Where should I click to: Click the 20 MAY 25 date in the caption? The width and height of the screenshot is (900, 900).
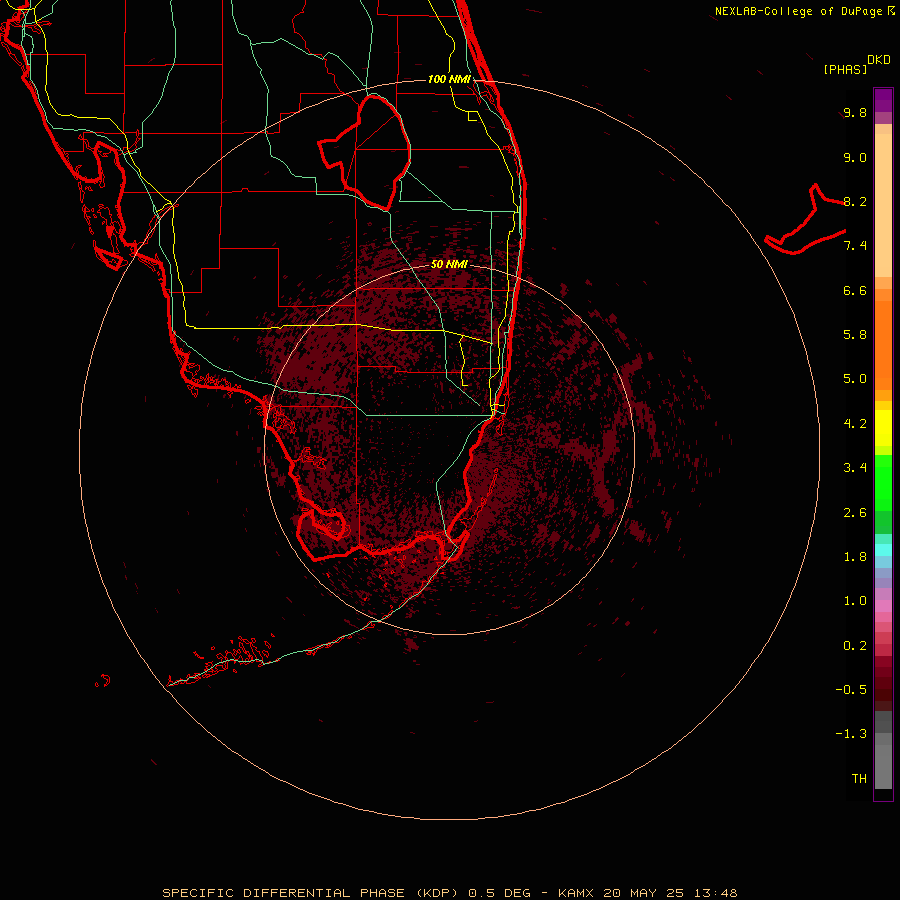point(643,893)
